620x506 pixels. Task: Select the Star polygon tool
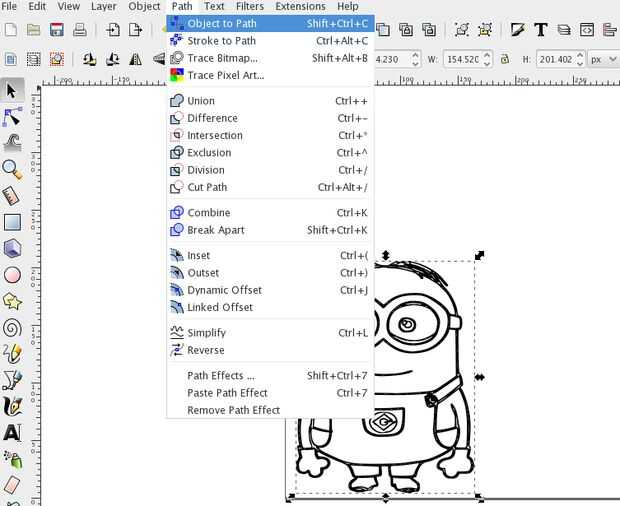pyautogui.click(x=12, y=302)
